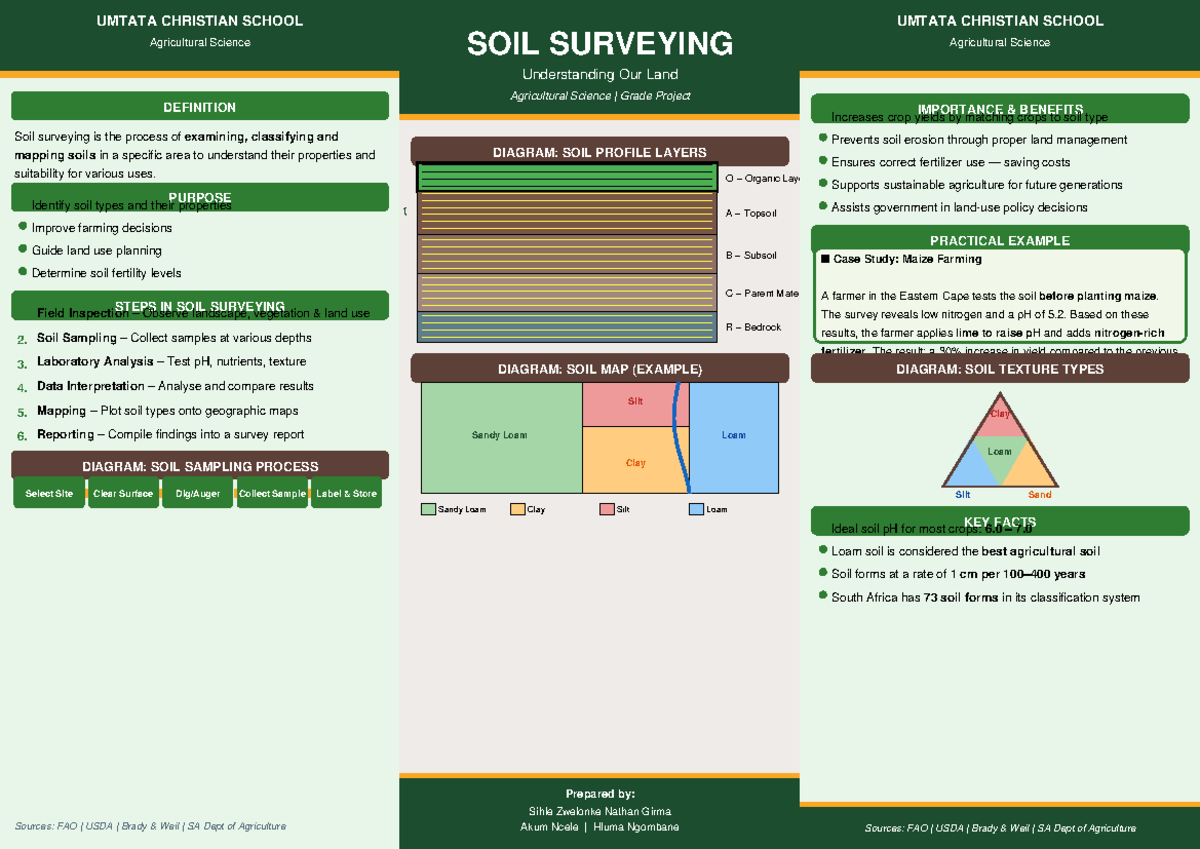Click the 'Laboratory Analysis' step line
The image size is (1200, 849).
171,362
